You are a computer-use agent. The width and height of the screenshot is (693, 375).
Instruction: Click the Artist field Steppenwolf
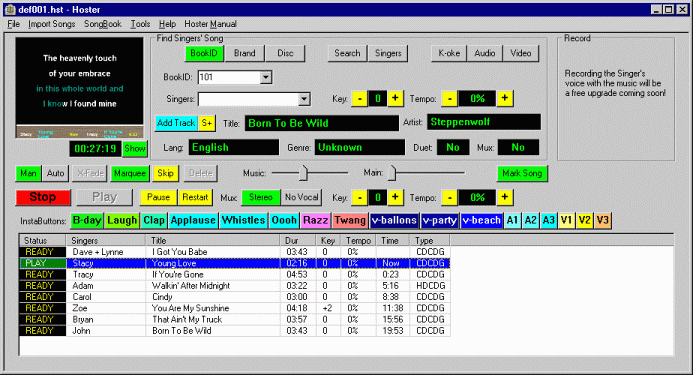pyautogui.click(x=484, y=122)
